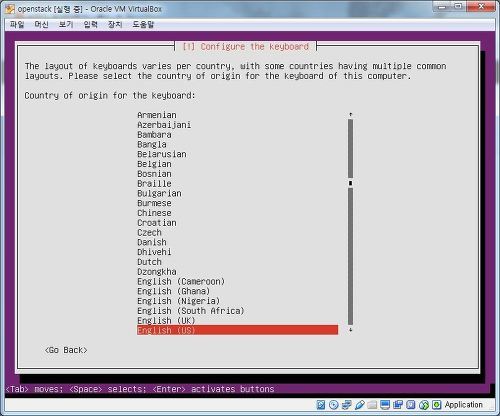500x416 pixels.
Task: Select Dzongkha keyboard
Action: [157, 272]
